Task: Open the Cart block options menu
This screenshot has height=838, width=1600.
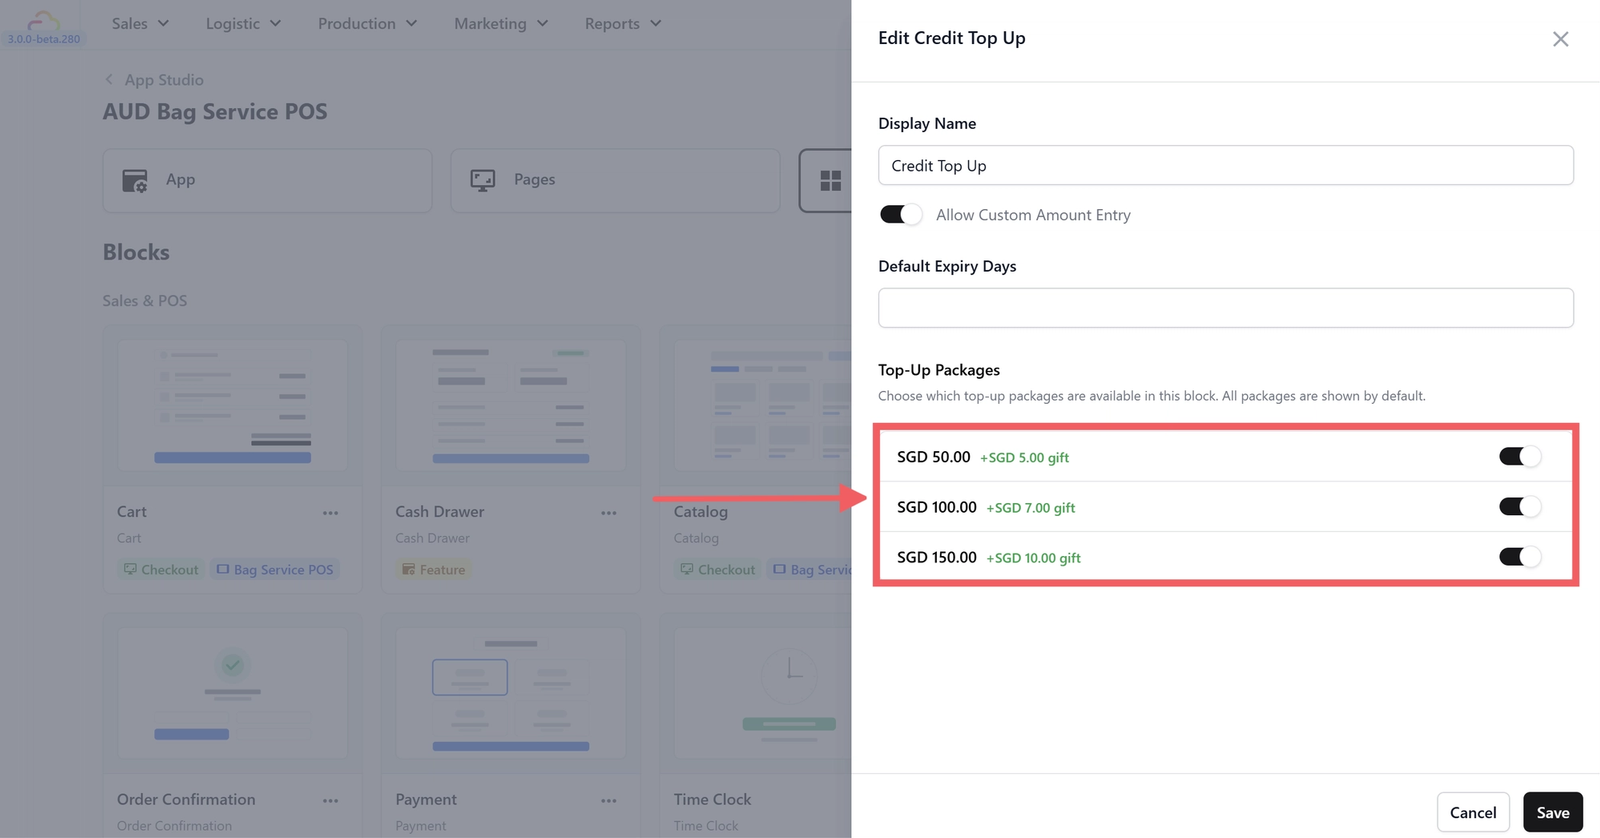Action: (x=330, y=513)
